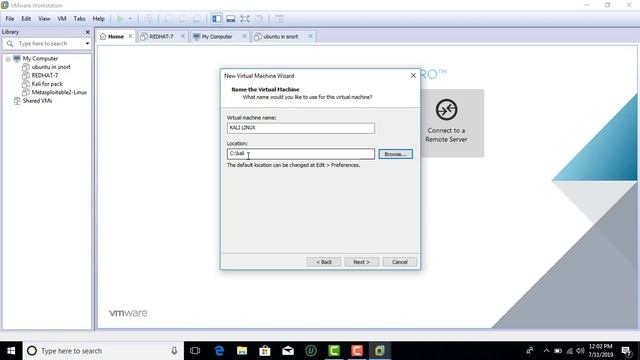The image size is (640, 360).
Task: Click the console view toolbar icon
Action: 279,19
